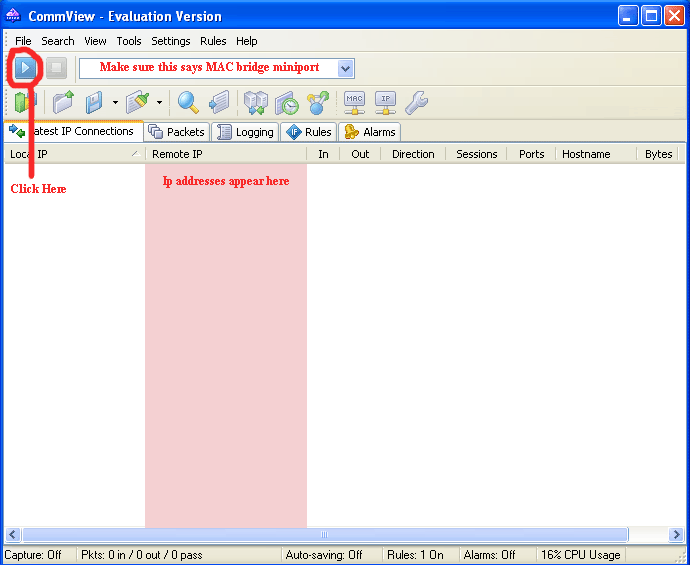Open the IP aliases icon
The width and height of the screenshot is (690, 565).
(x=385, y=103)
